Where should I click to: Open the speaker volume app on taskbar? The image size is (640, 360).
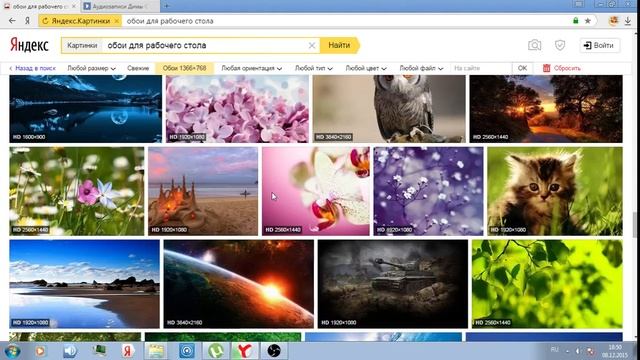coord(70,351)
